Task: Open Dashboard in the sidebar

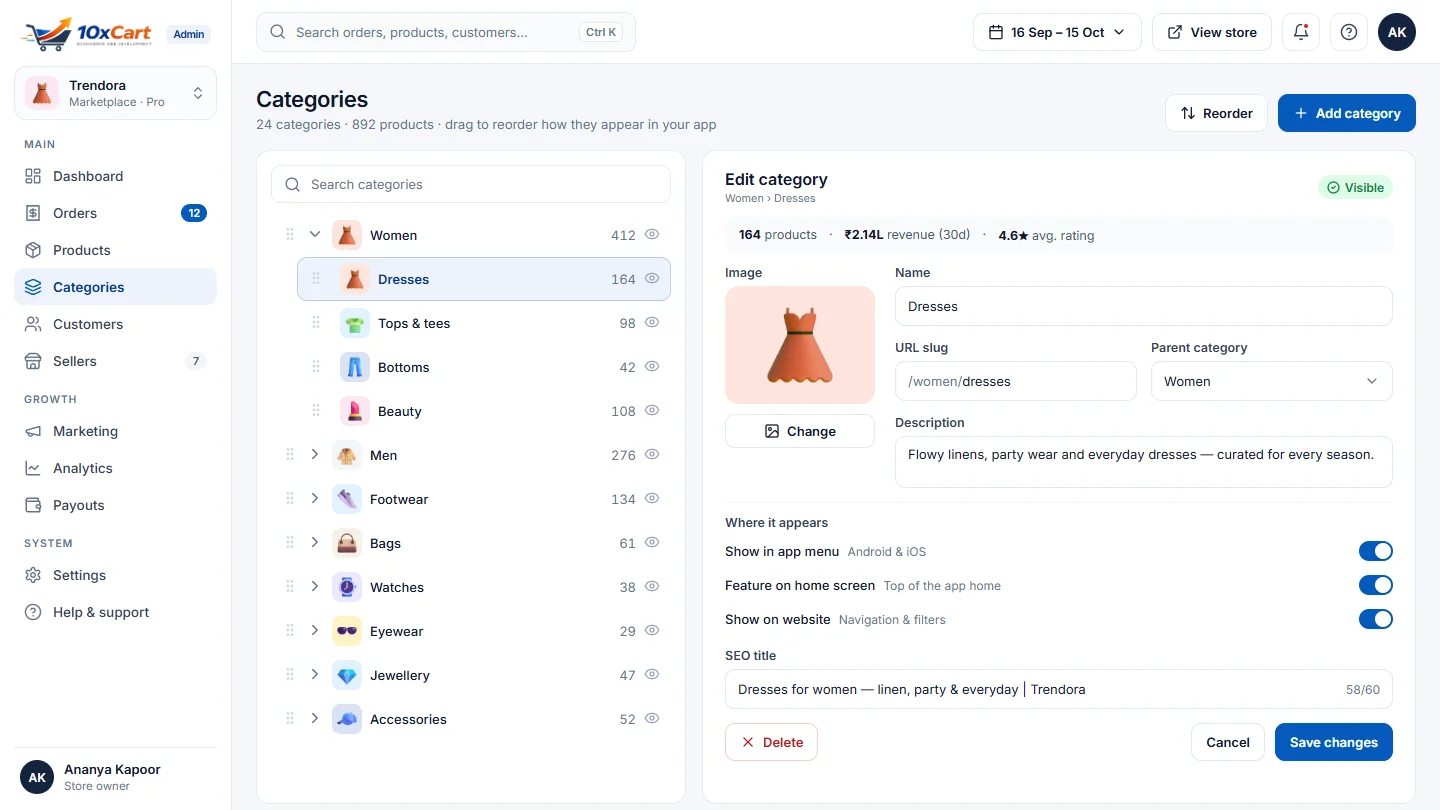Action: [115, 176]
